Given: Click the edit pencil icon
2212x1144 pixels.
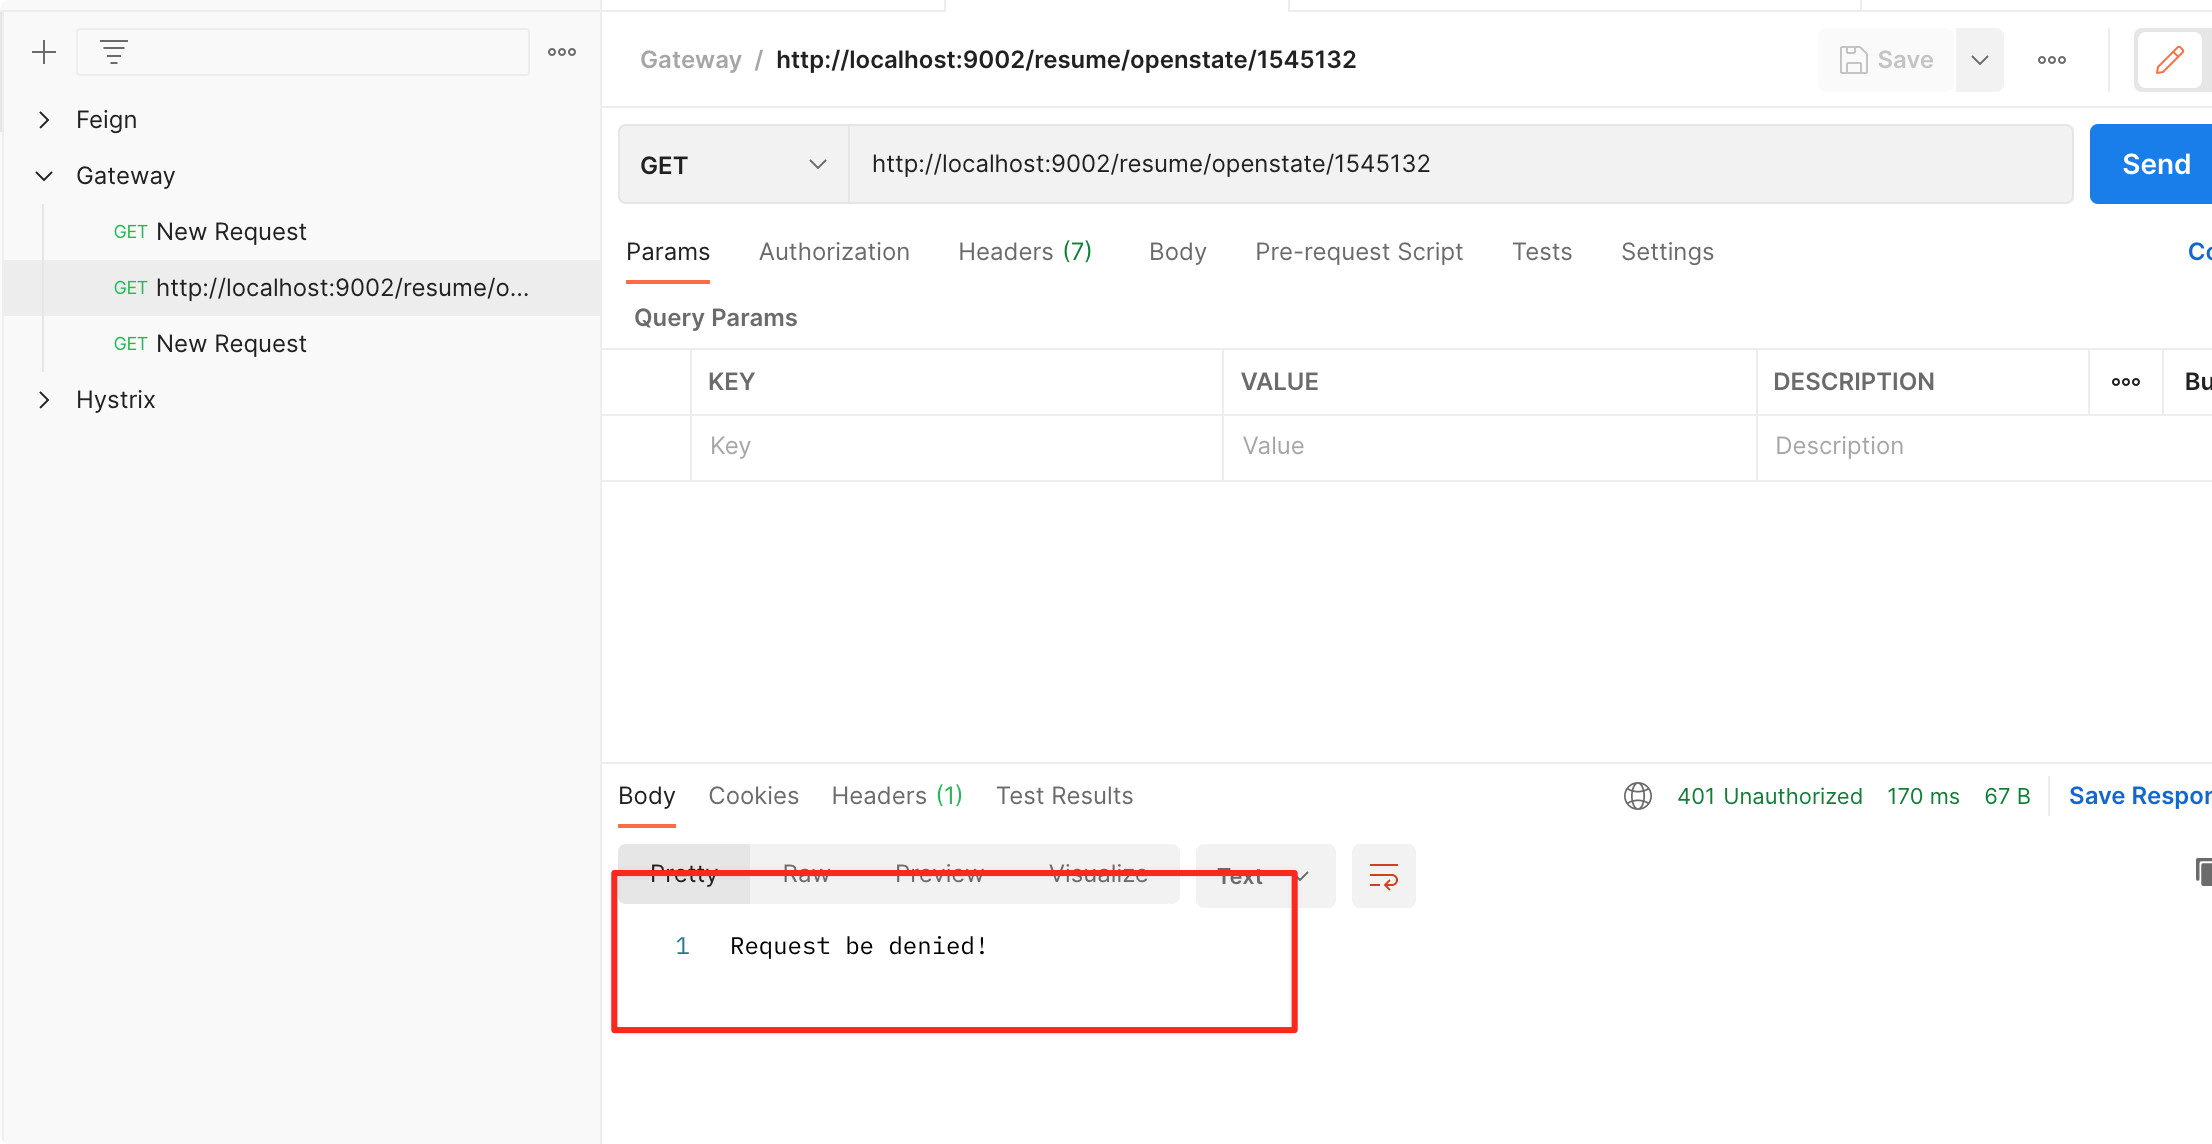Looking at the screenshot, I should coord(2169,60).
